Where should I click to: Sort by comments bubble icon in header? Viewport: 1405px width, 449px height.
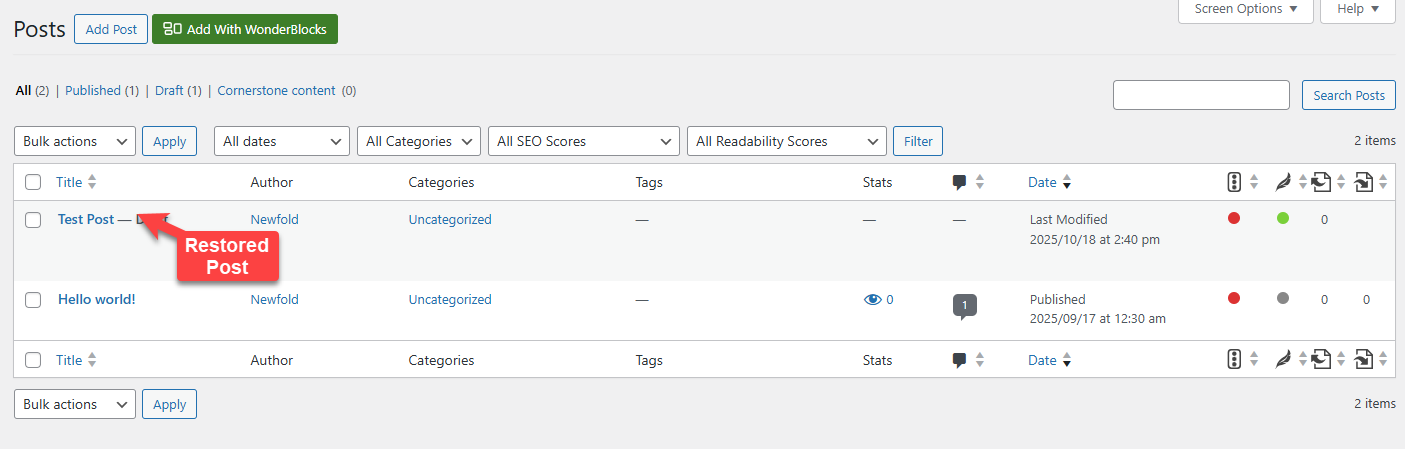[x=959, y=182]
